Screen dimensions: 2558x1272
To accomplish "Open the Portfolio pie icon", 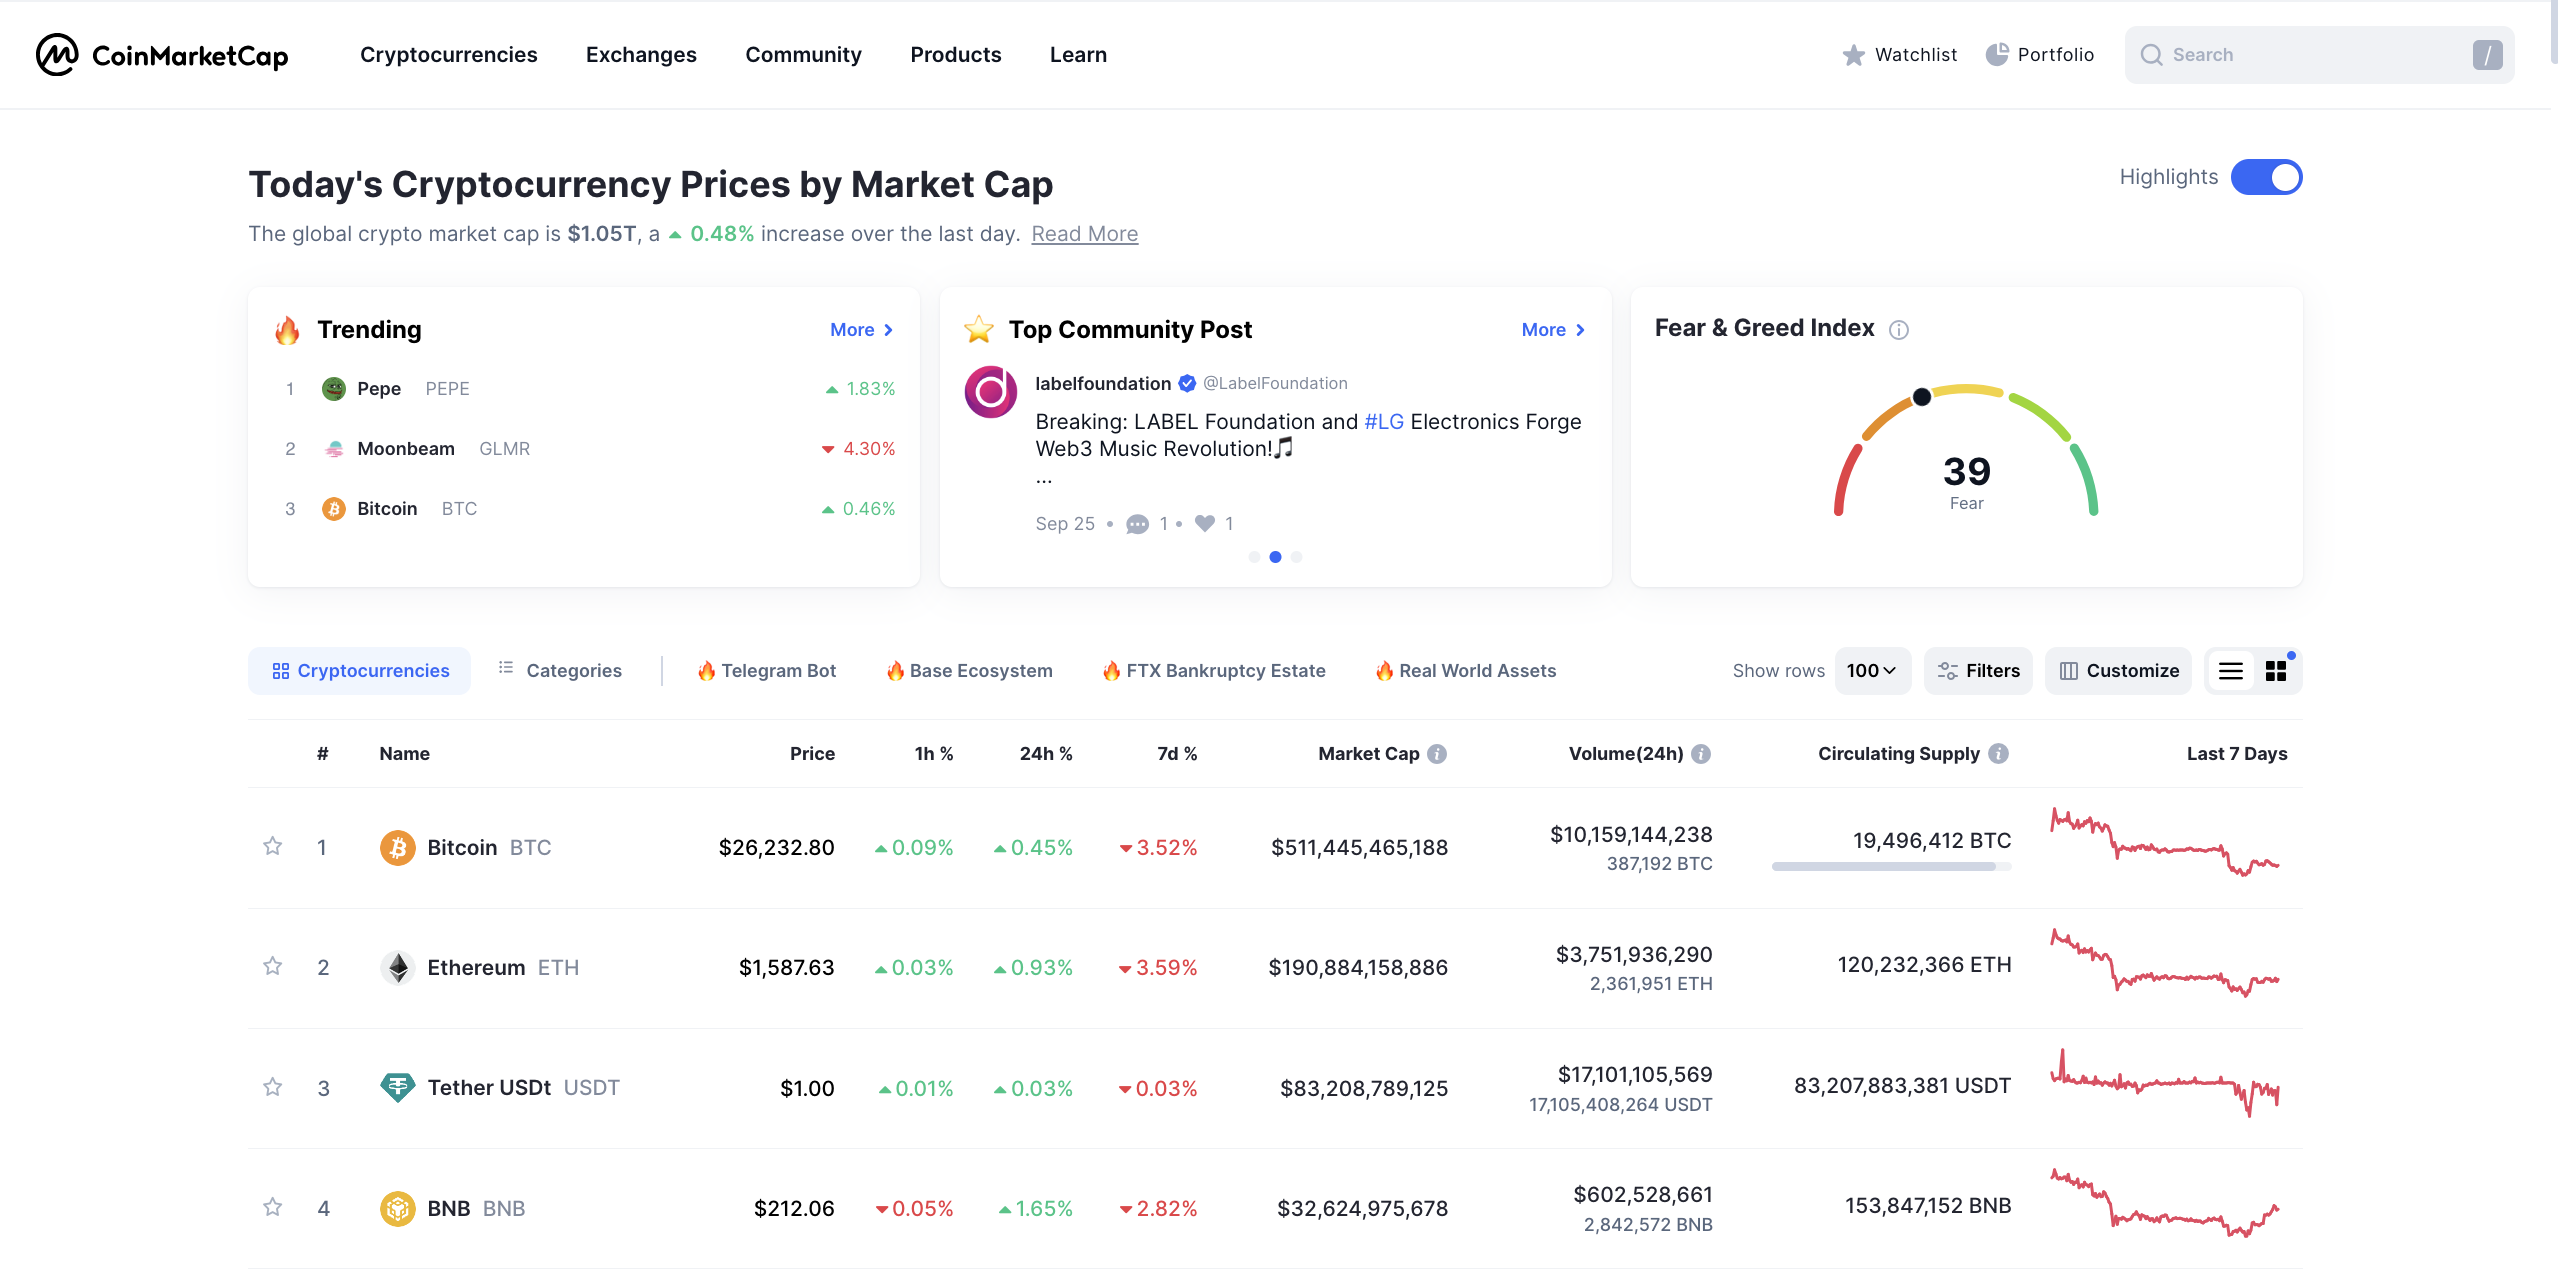I will coord(1996,55).
